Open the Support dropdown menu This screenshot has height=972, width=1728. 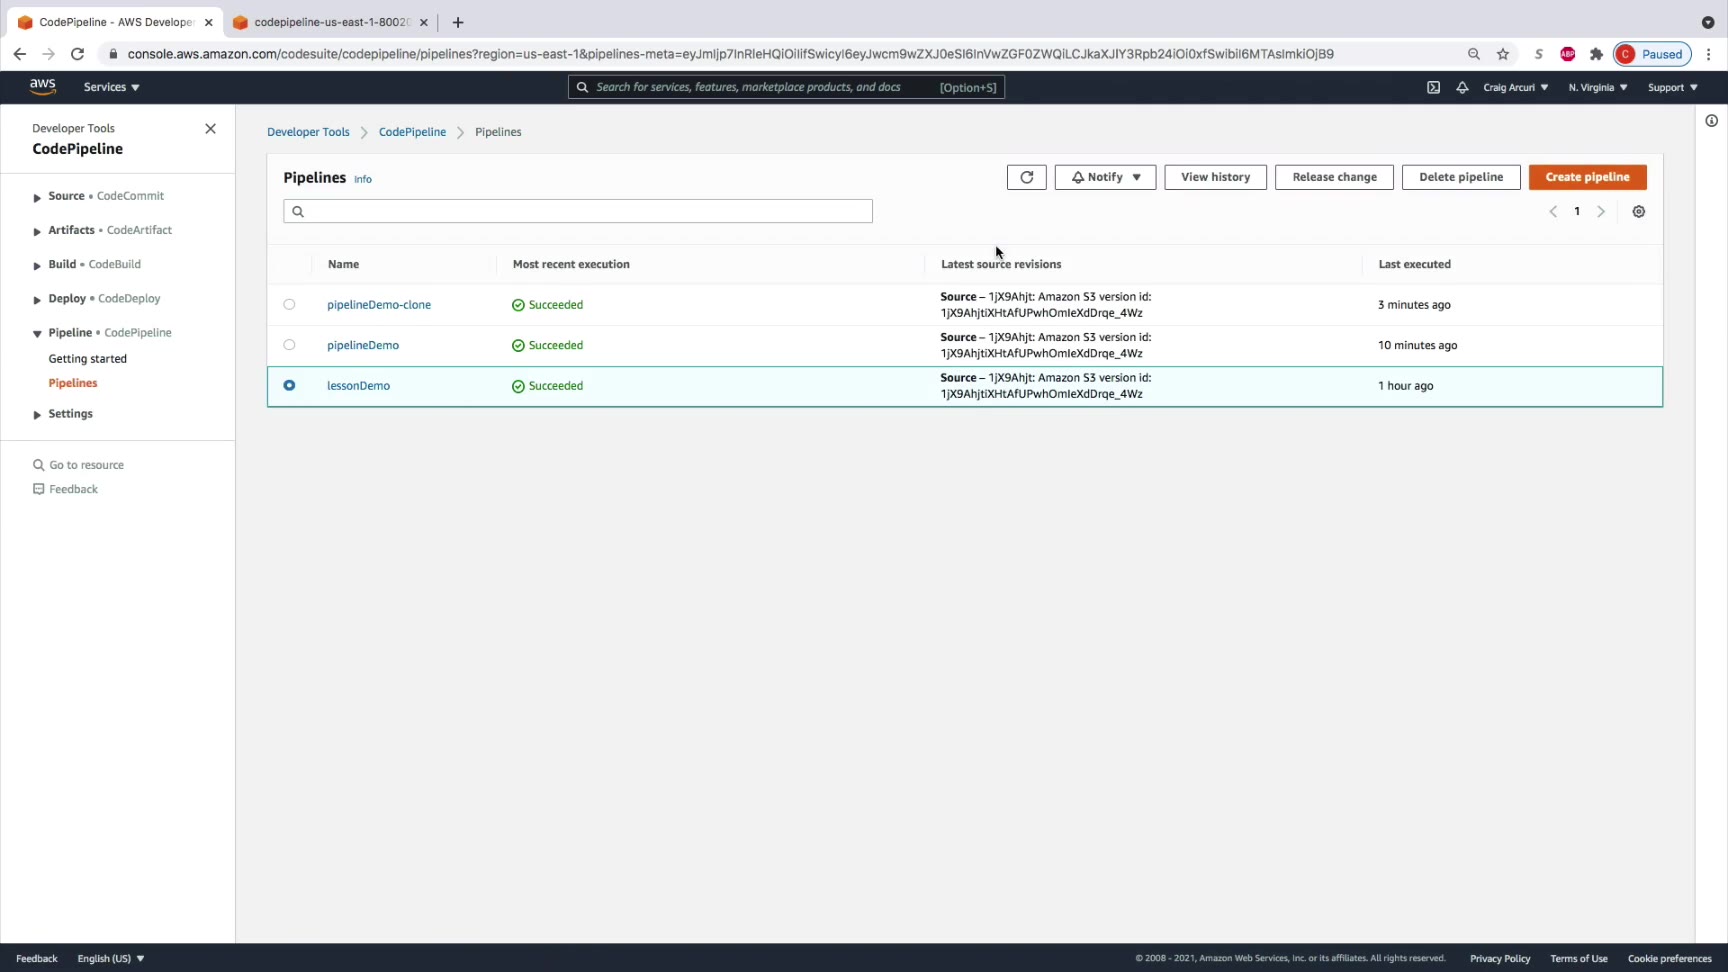click(1672, 87)
